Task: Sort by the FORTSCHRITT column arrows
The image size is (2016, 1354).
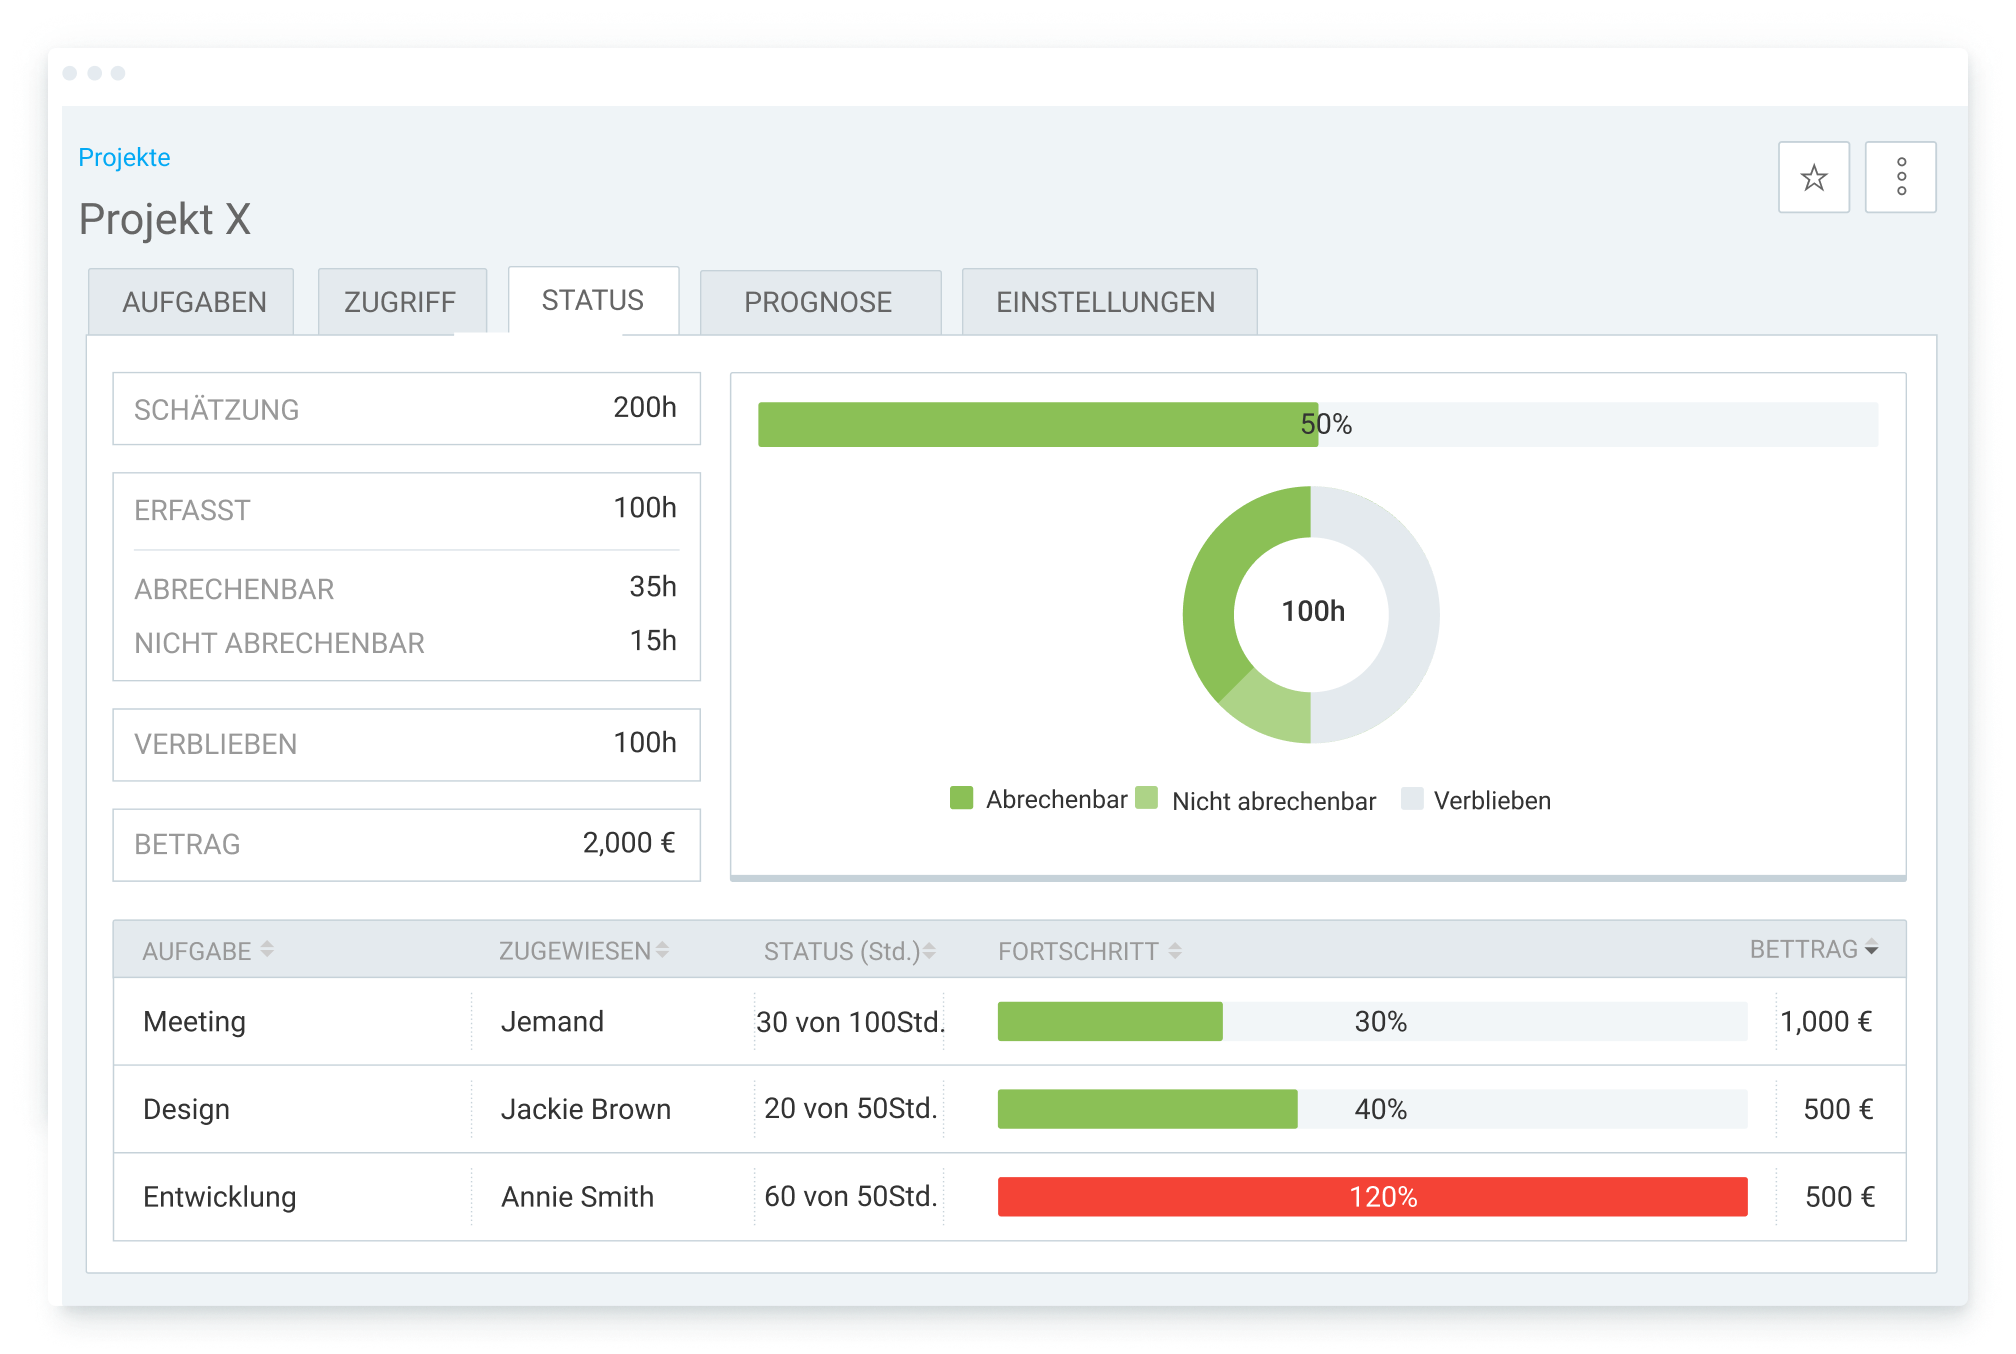Action: pyautogui.click(x=1175, y=951)
